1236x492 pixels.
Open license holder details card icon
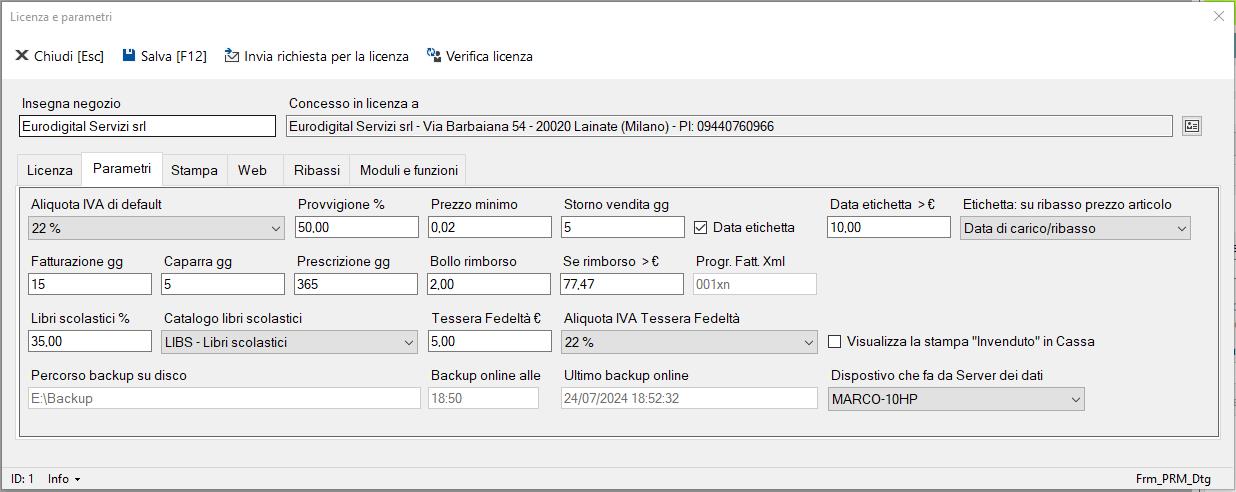coord(1191,126)
